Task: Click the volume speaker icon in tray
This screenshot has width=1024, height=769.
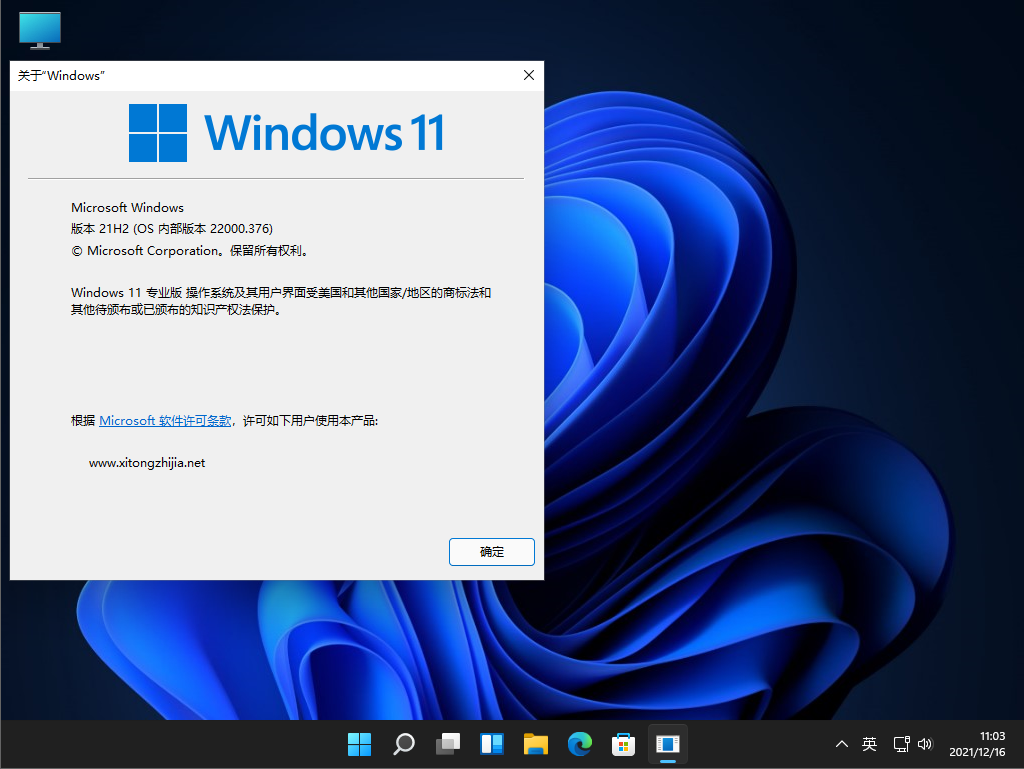Action: click(x=924, y=744)
